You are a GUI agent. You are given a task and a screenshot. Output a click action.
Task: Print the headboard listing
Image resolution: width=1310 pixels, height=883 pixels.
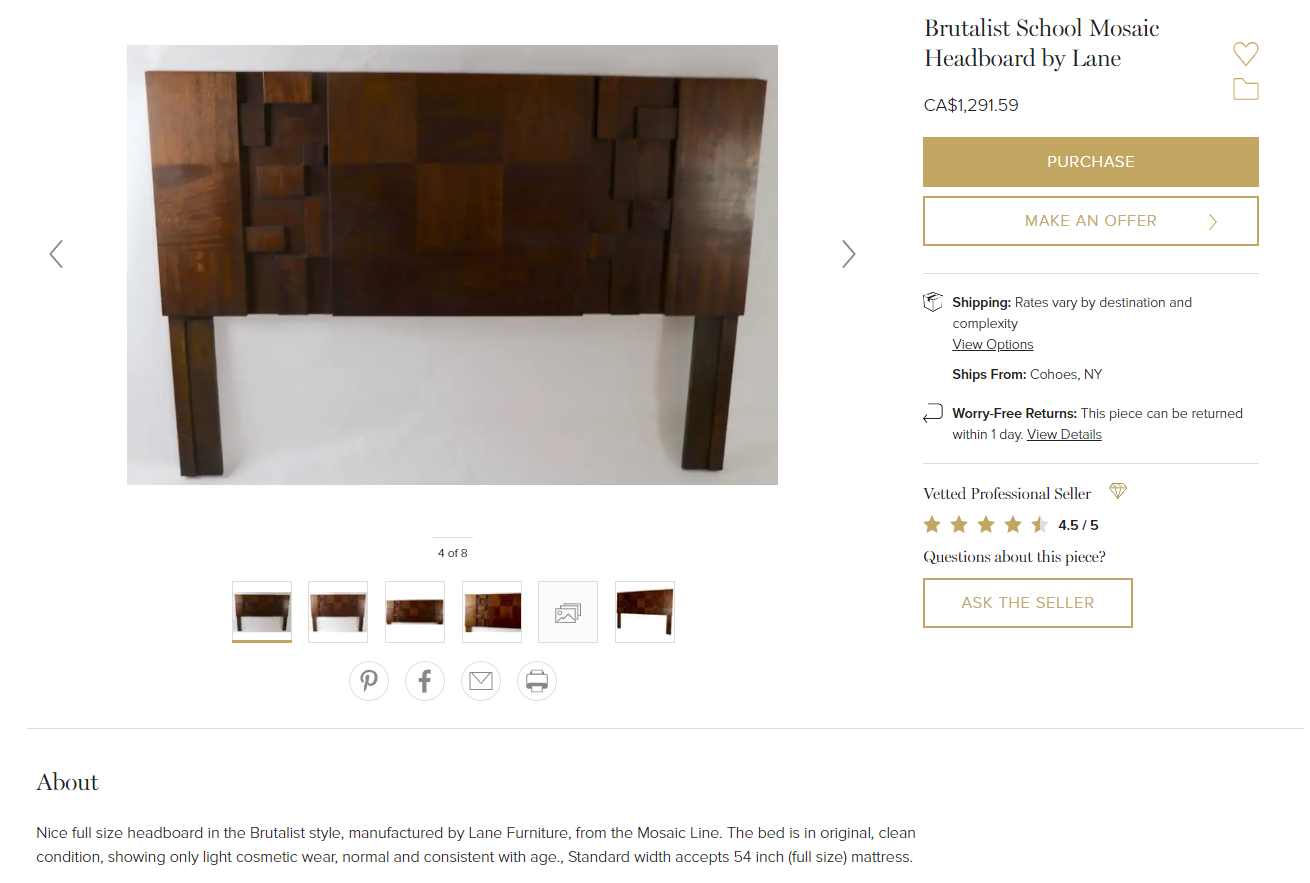click(x=537, y=681)
